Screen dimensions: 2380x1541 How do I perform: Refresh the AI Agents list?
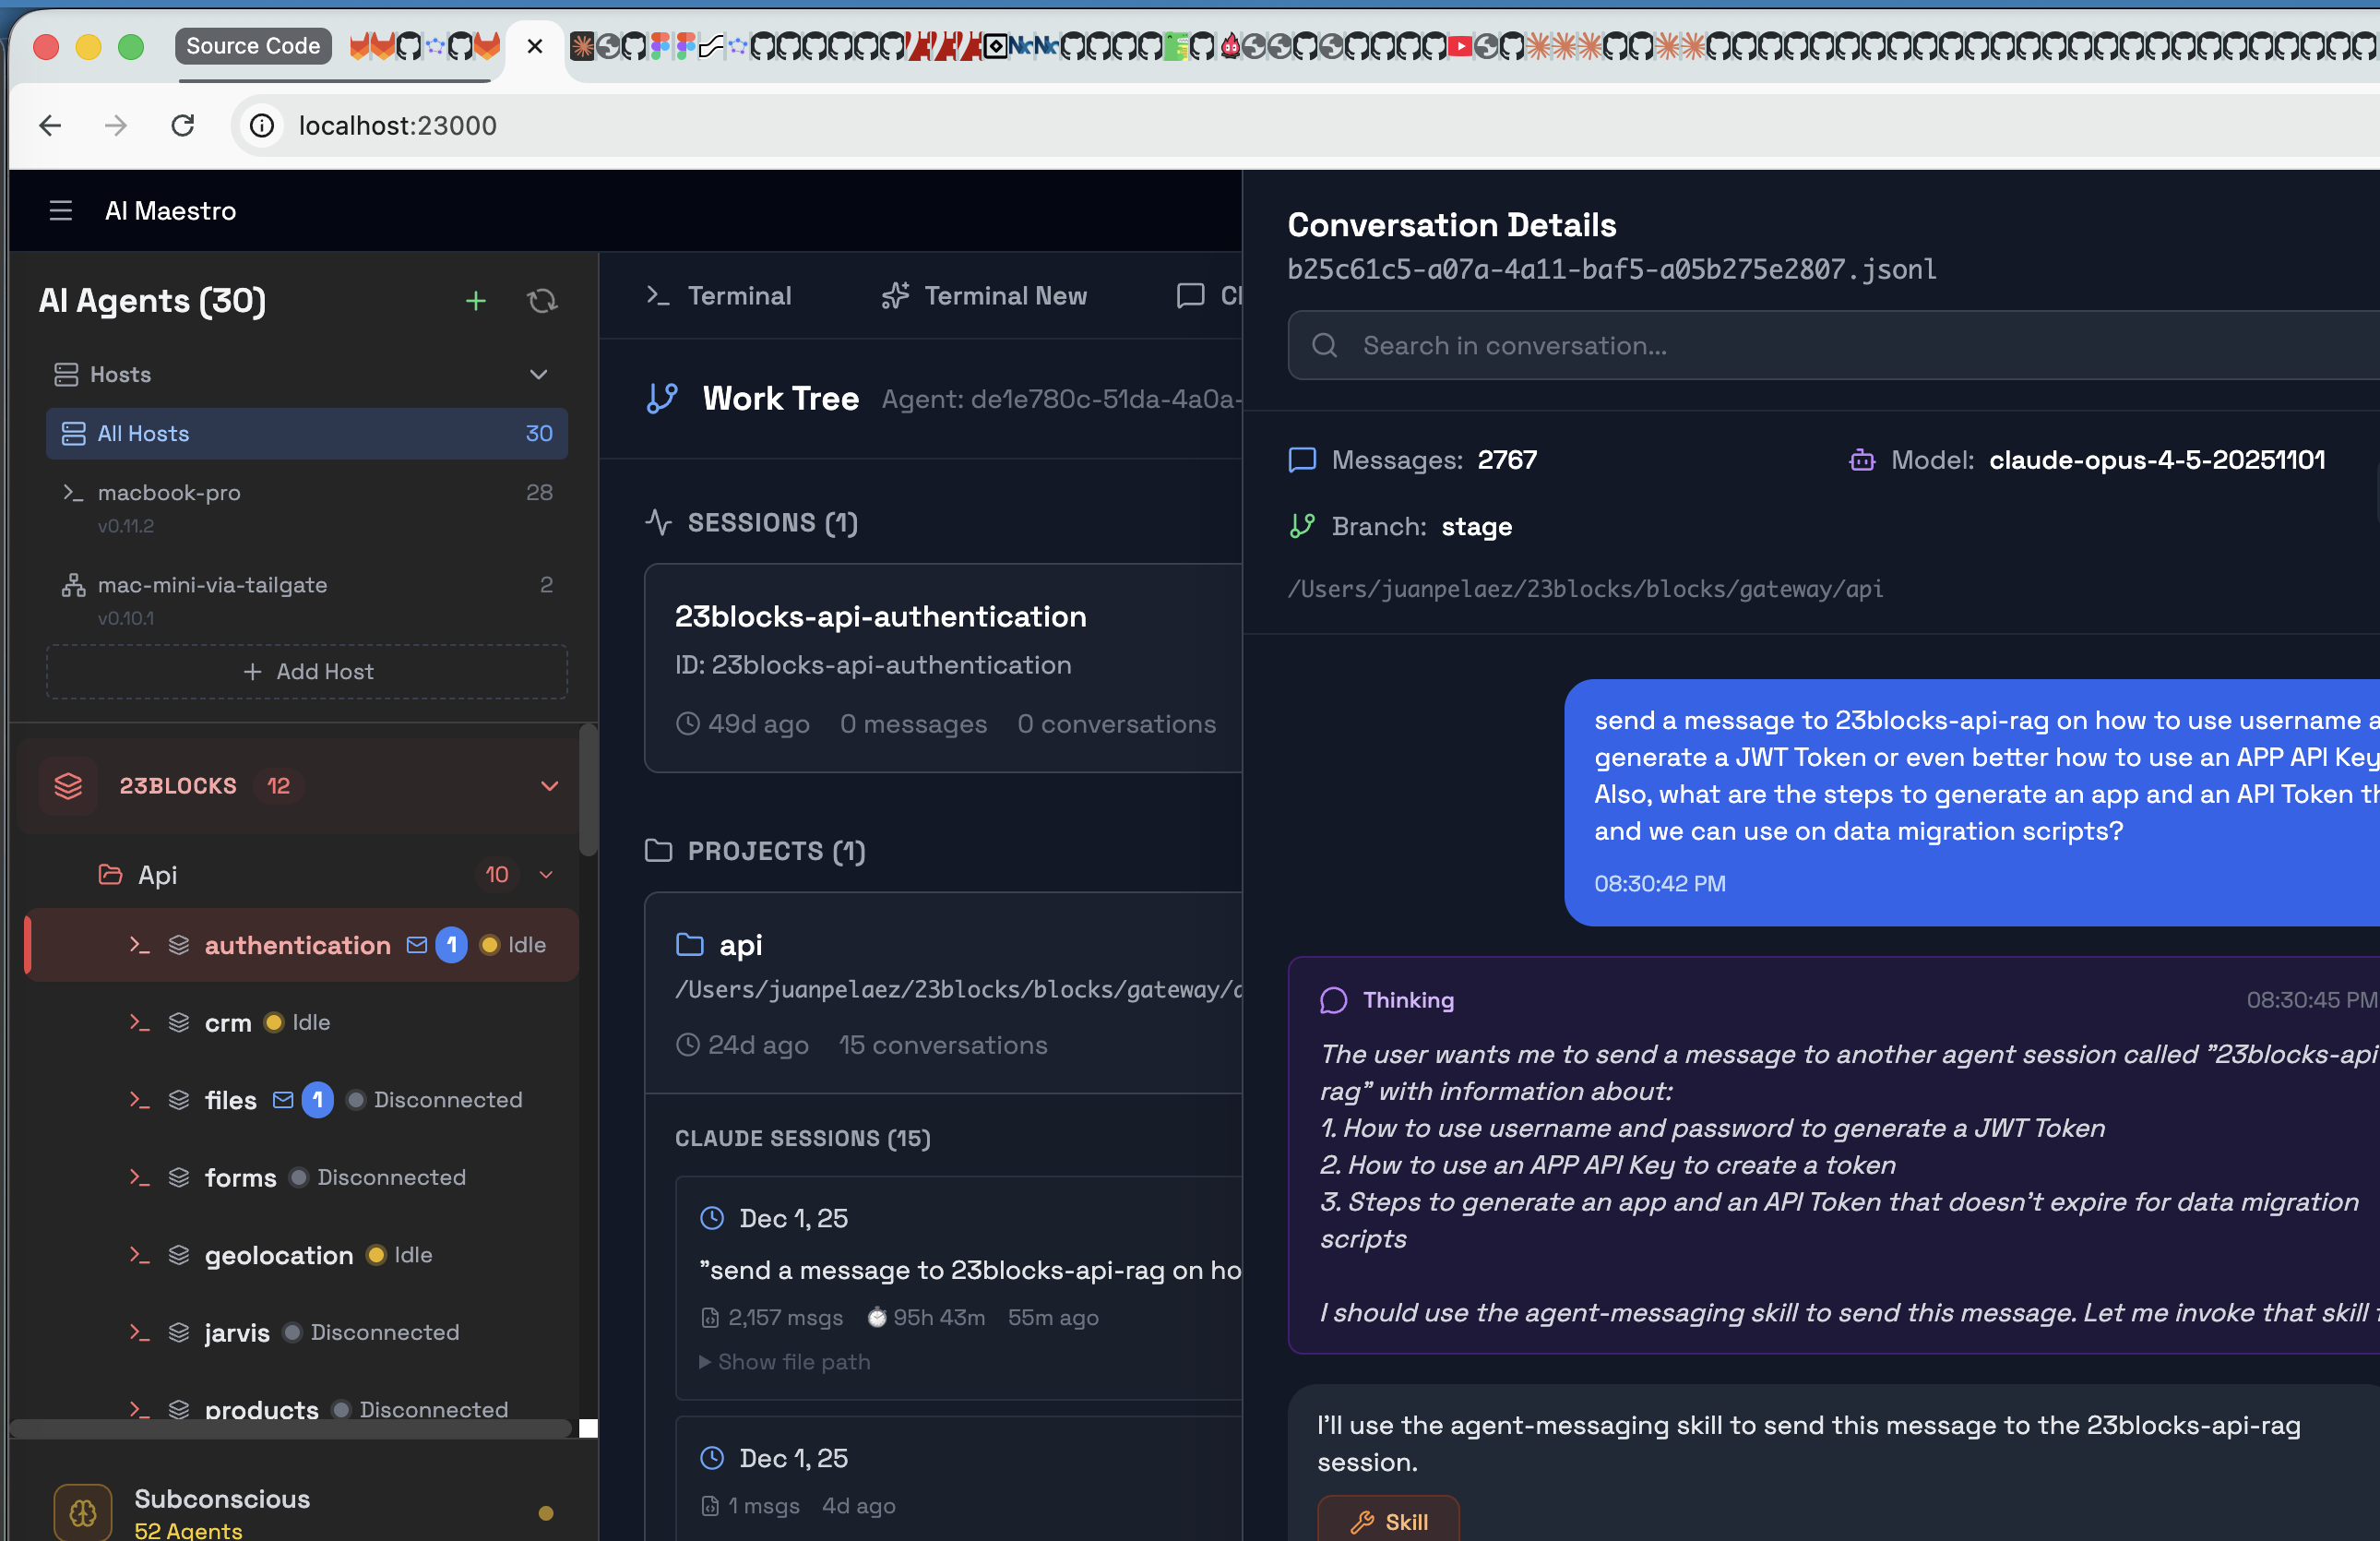tap(542, 301)
